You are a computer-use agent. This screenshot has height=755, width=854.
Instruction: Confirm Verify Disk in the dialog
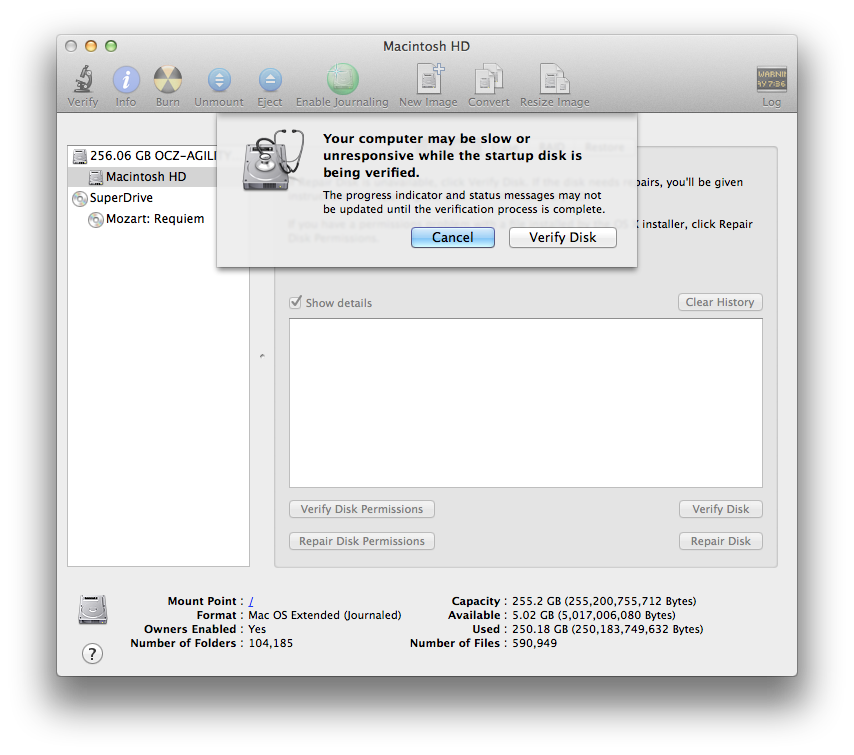(x=563, y=238)
